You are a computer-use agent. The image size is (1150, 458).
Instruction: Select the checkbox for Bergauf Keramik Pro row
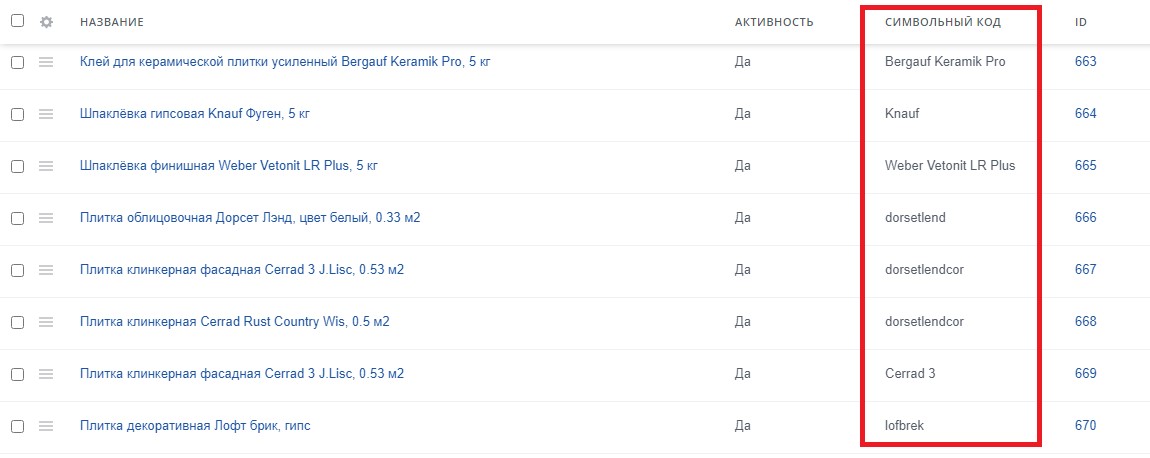click(x=17, y=62)
